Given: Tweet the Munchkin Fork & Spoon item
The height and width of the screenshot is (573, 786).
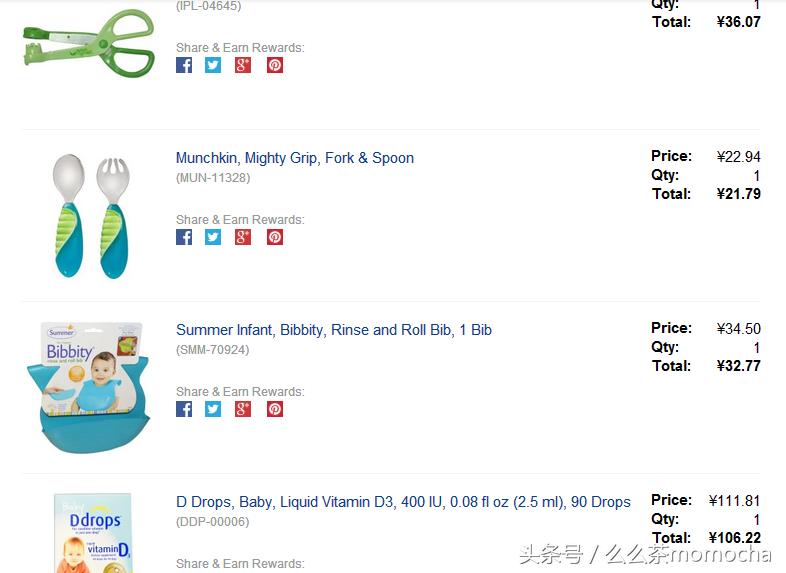Looking at the screenshot, I should (x=213, y=237).
